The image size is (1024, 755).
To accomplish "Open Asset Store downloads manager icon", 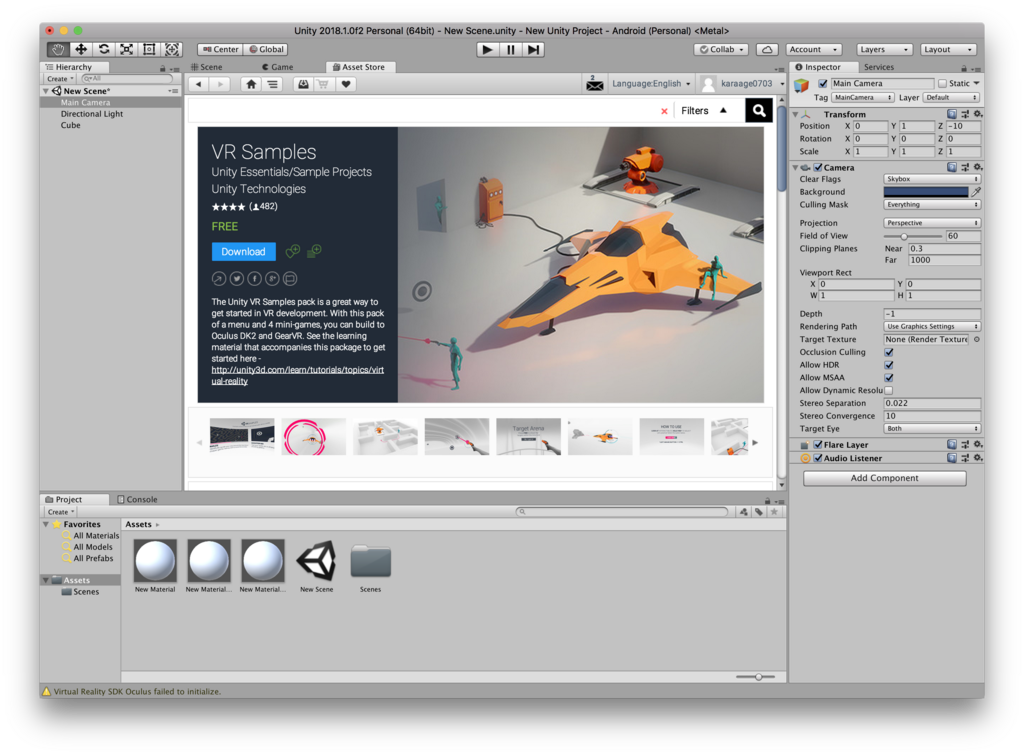I will tap(303, 84).
